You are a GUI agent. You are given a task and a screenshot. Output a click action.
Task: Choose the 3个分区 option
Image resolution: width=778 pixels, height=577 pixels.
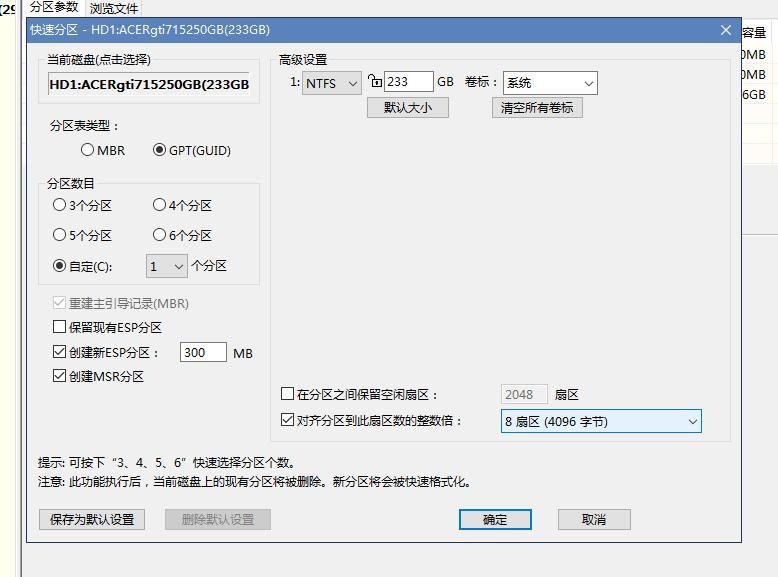[x=60, y=206]
